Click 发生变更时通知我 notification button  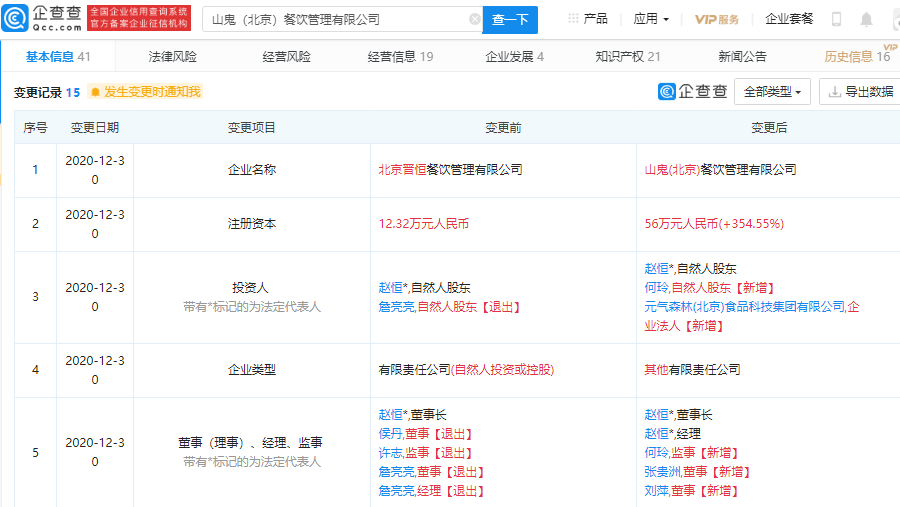pyautogui.click(x=145, y=92)
